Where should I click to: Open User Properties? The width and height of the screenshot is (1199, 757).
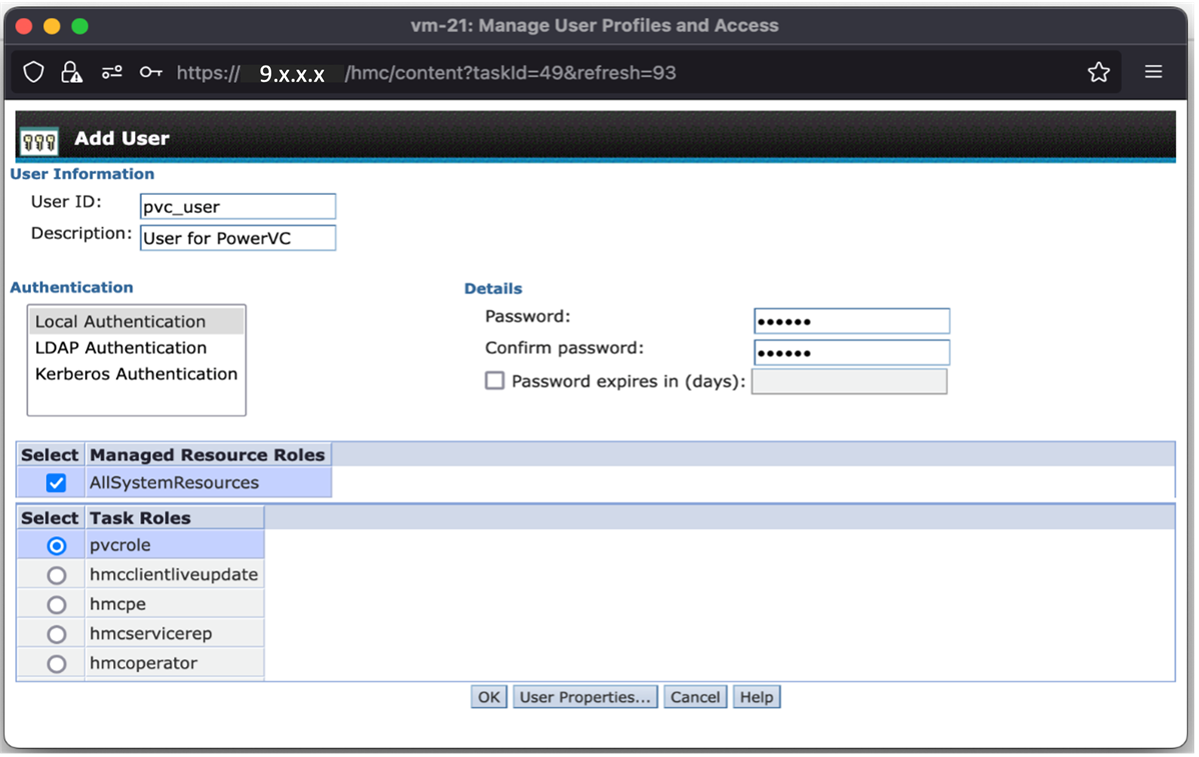(585, 696)
